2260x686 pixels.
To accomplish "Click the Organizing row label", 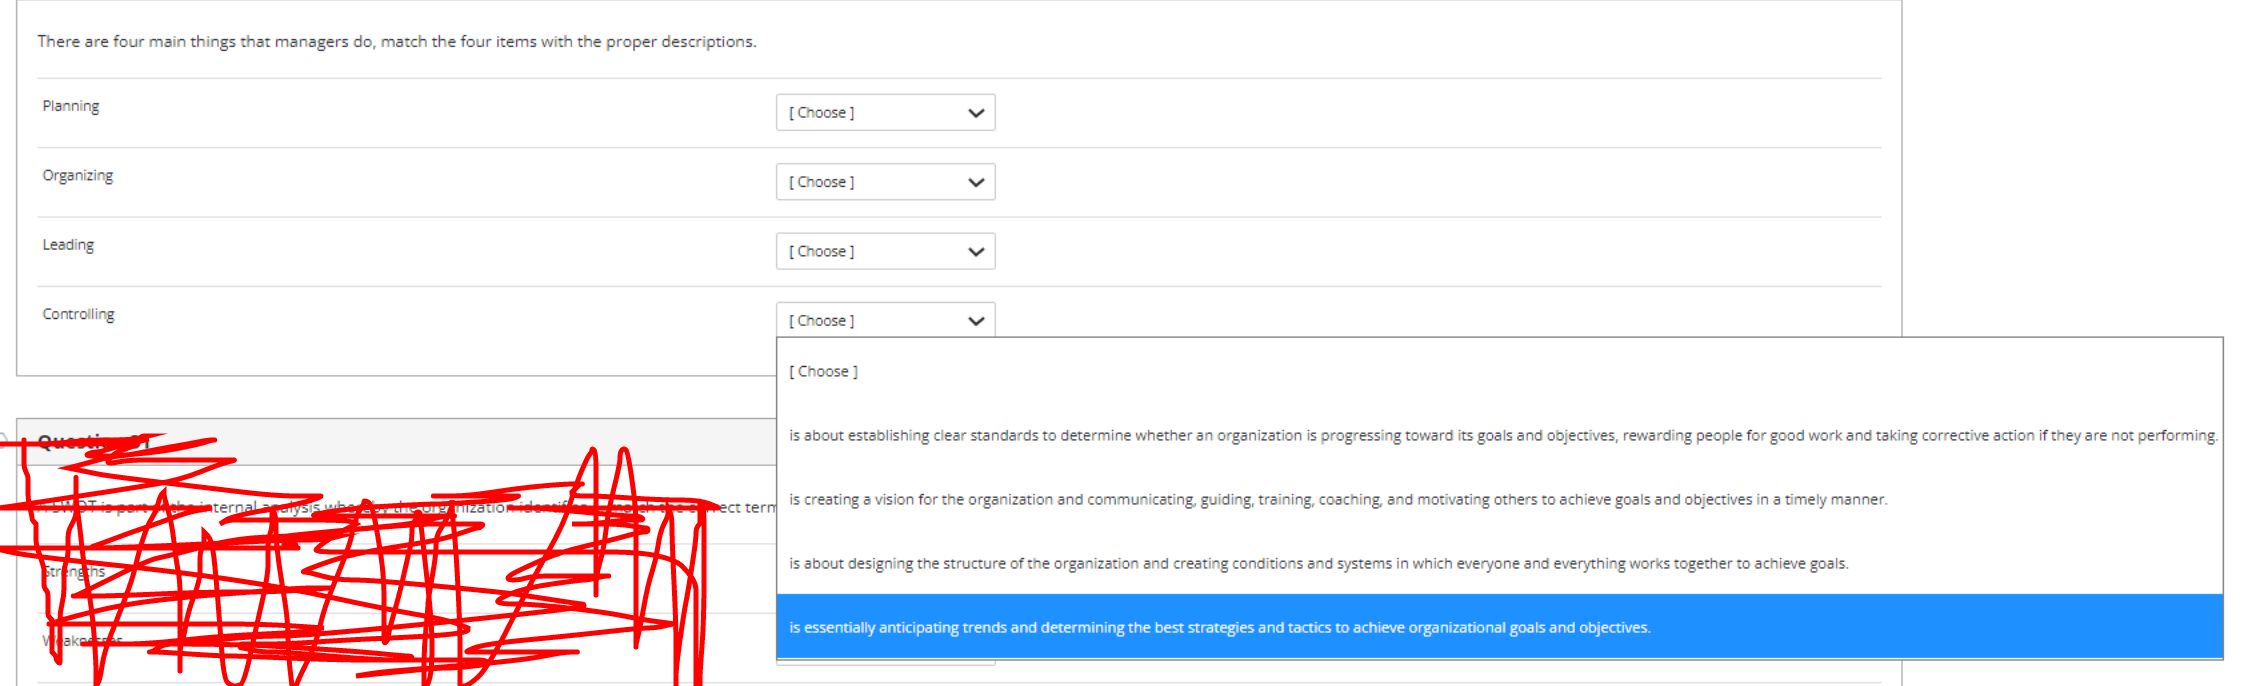I will coord(78,175).
